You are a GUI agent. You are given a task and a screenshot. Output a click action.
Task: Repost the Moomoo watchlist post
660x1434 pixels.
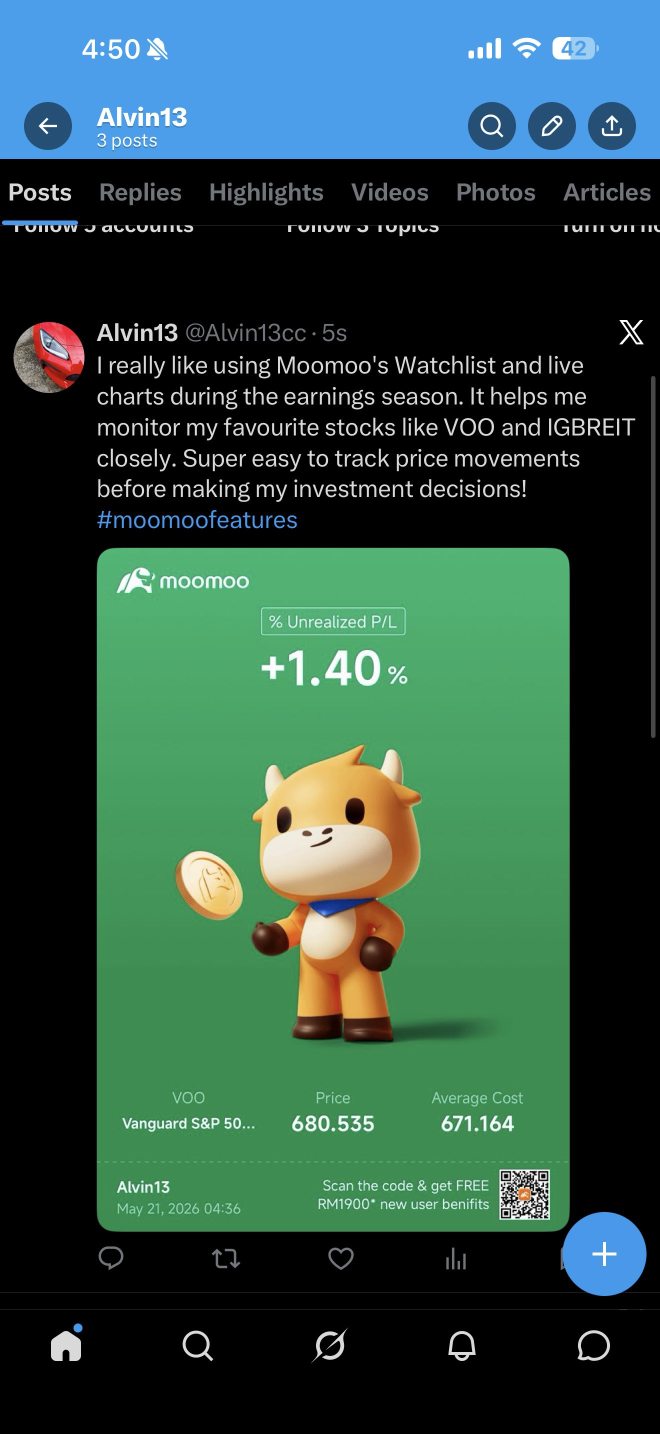point(226,1258)
